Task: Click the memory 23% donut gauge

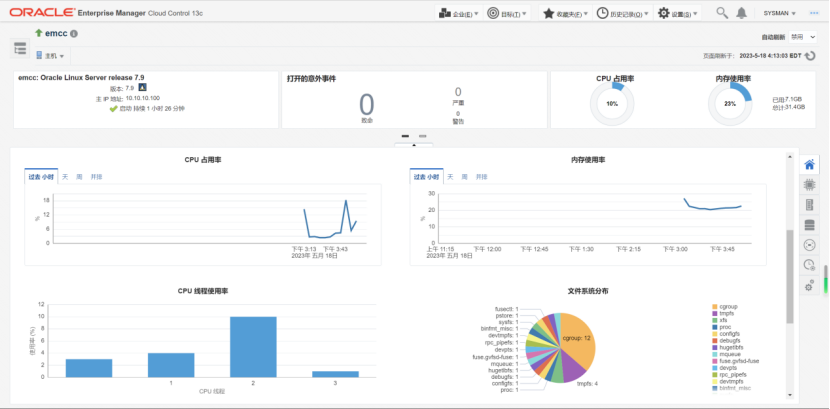Action: coord(730,104)
